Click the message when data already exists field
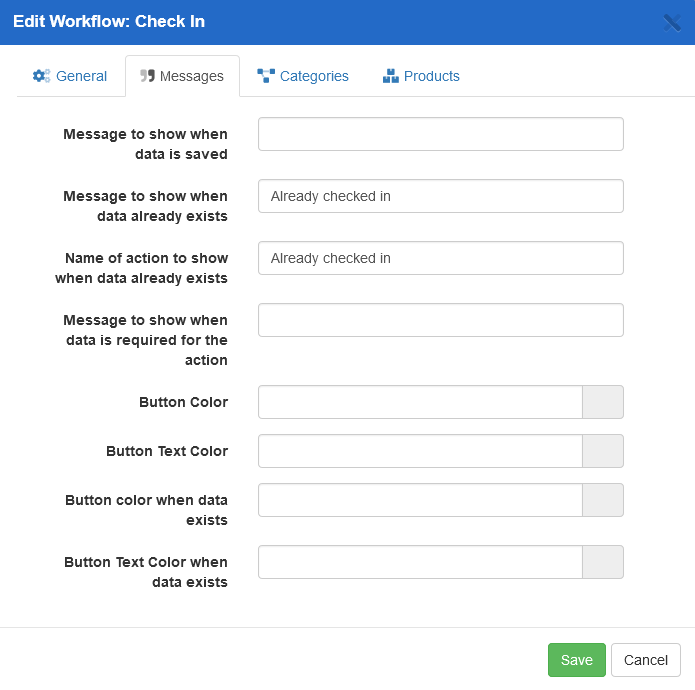Image resolution: width=695 pixels, height=690 pixels. pos(440,196)
